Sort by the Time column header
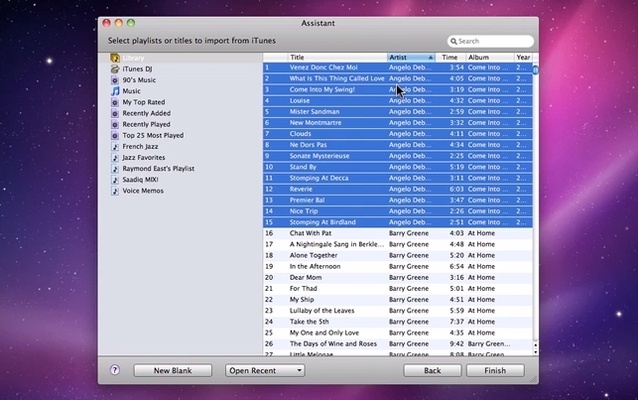638x400 pixels. (450, 57)
